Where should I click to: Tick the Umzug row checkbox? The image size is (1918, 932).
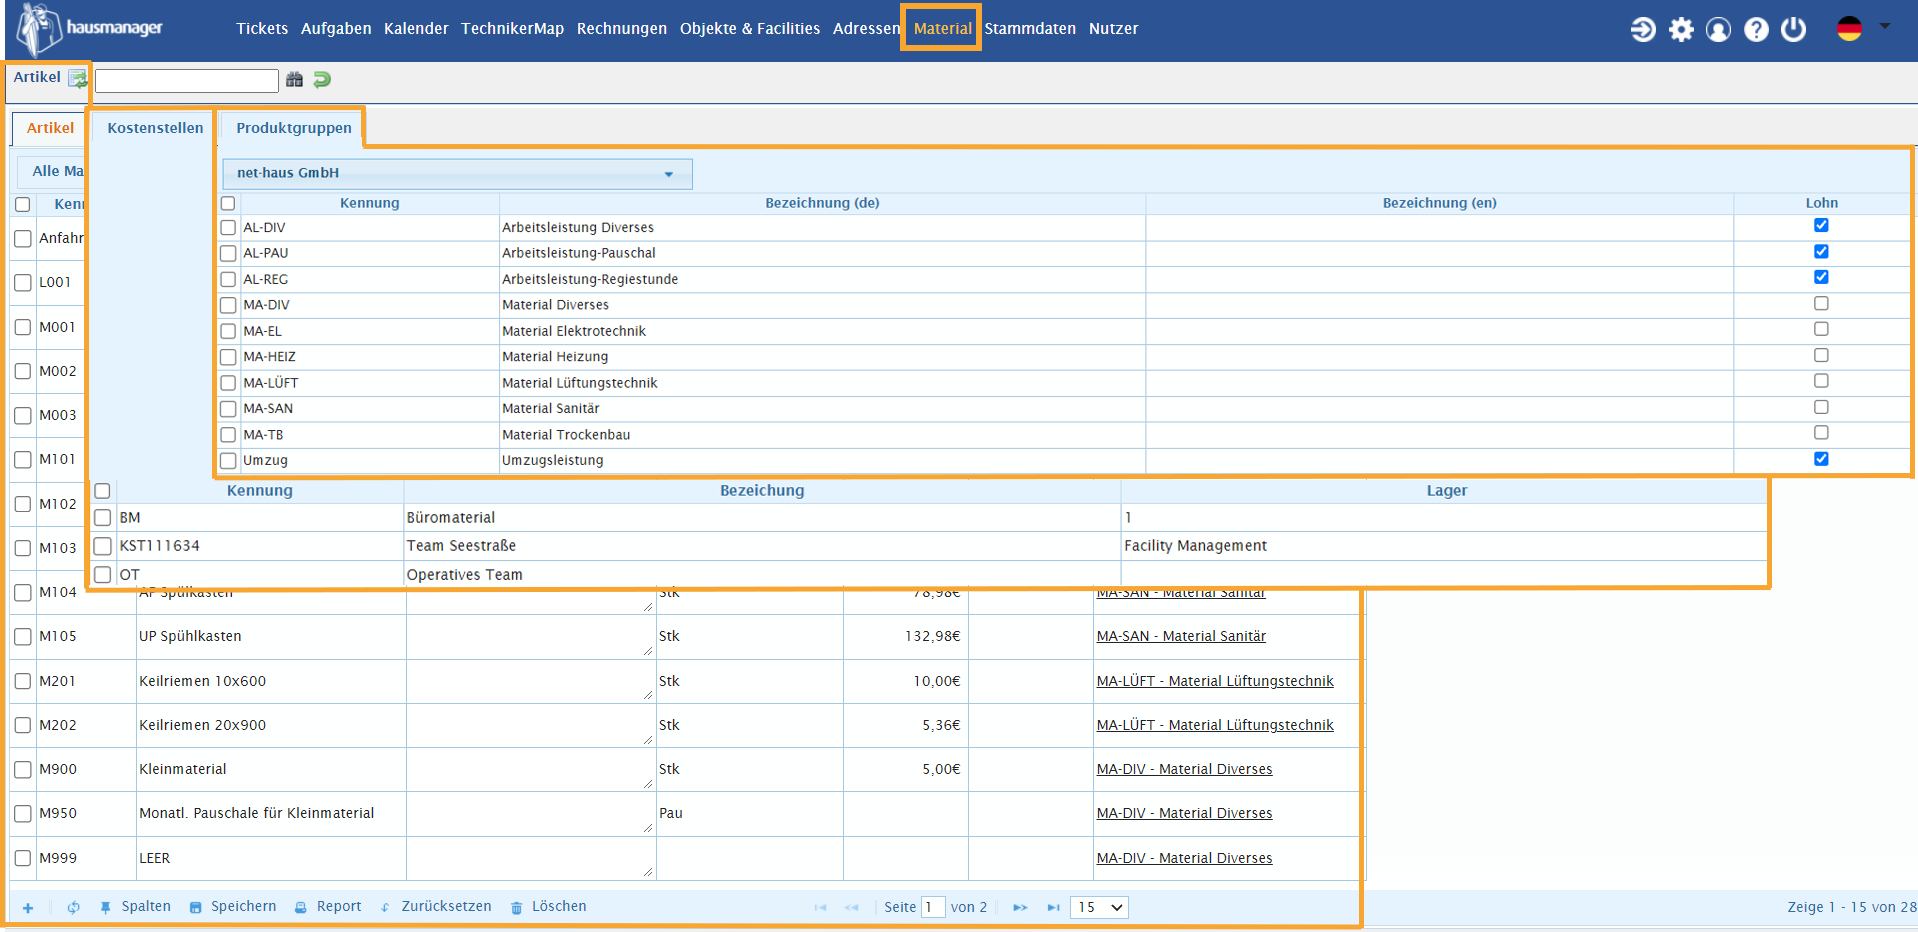click(x=228, y=461)
